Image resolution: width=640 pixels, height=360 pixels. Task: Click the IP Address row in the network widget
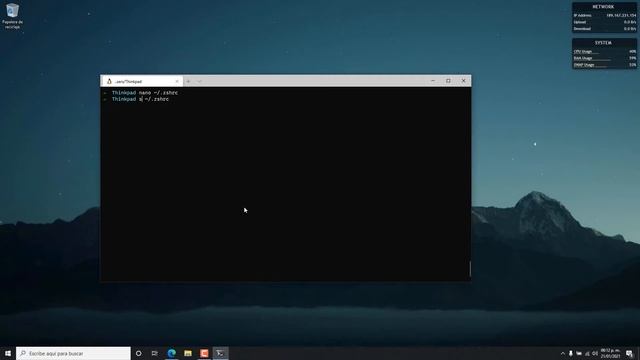(604, 16)
